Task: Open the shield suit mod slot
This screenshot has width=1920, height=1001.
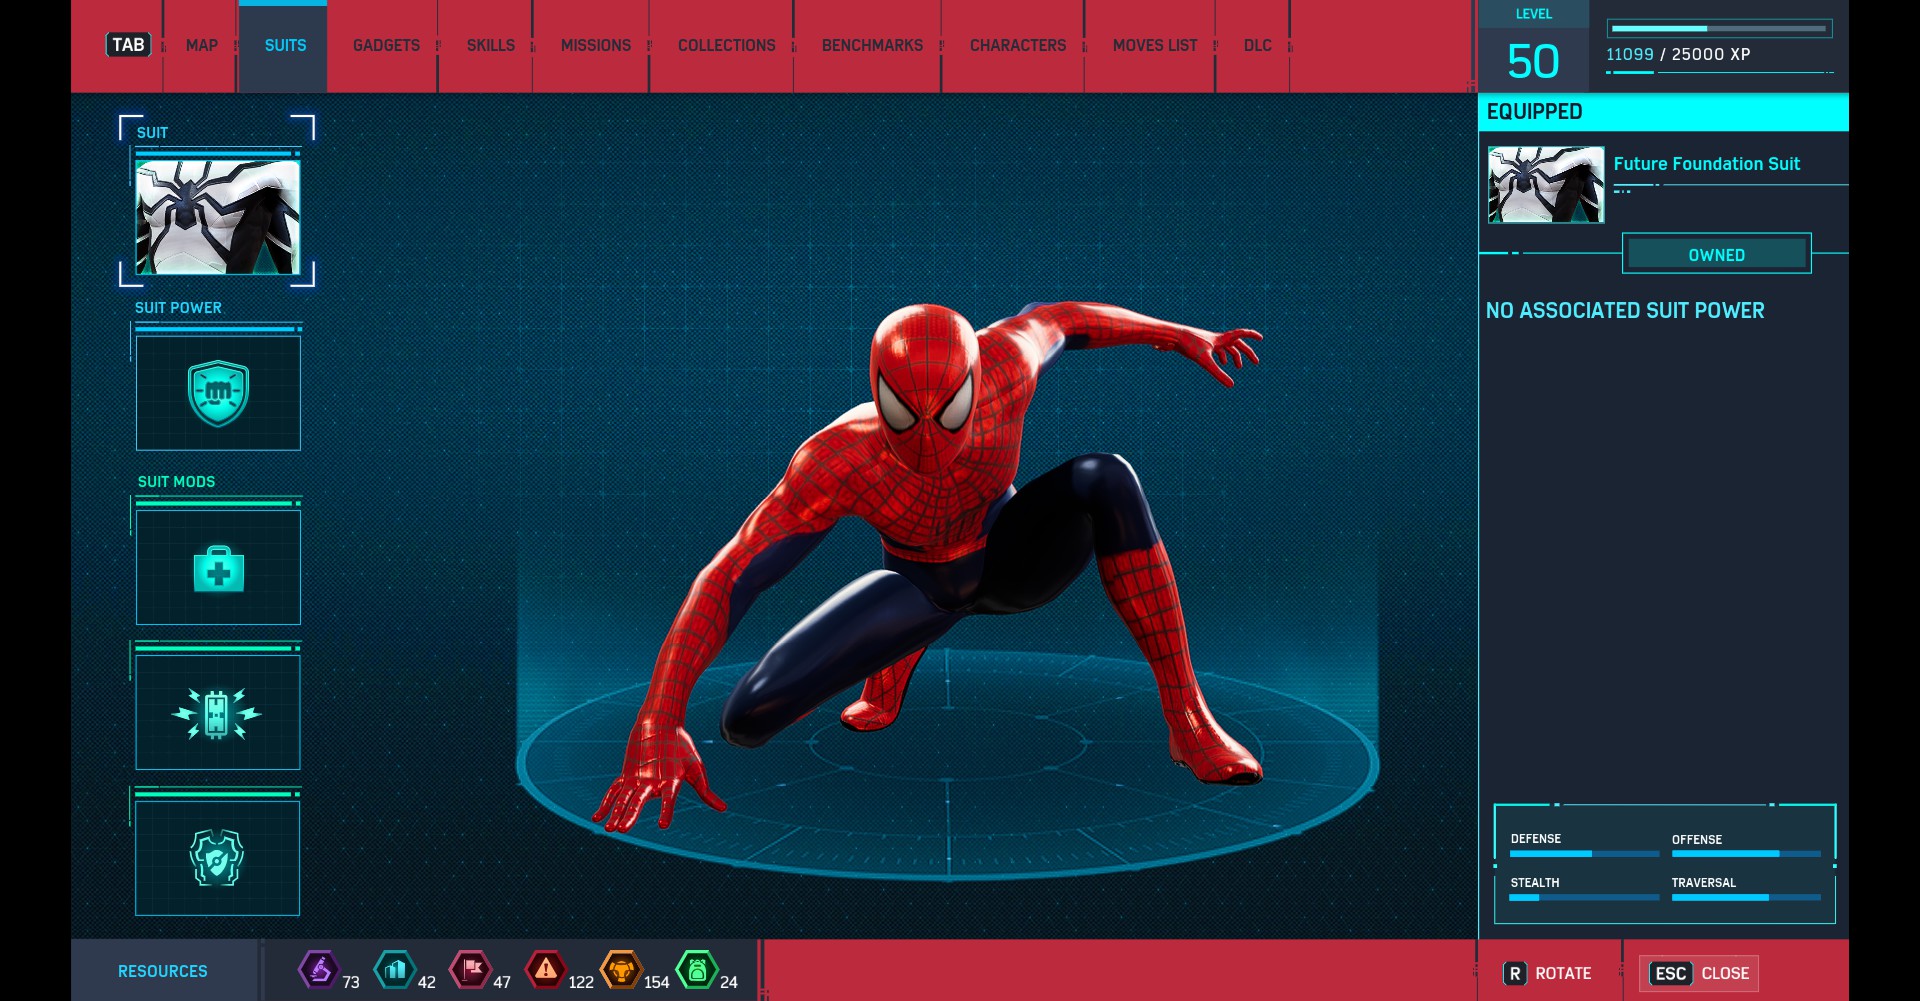Action: click(x=217, y=857)
